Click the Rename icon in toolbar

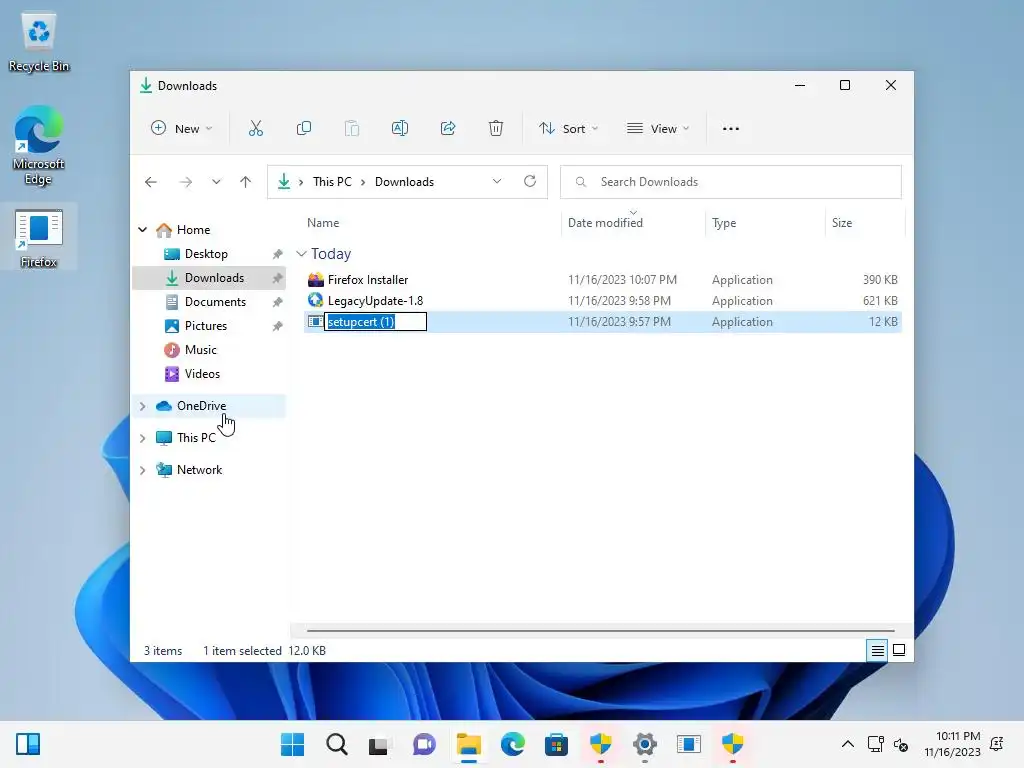point(400,129)
